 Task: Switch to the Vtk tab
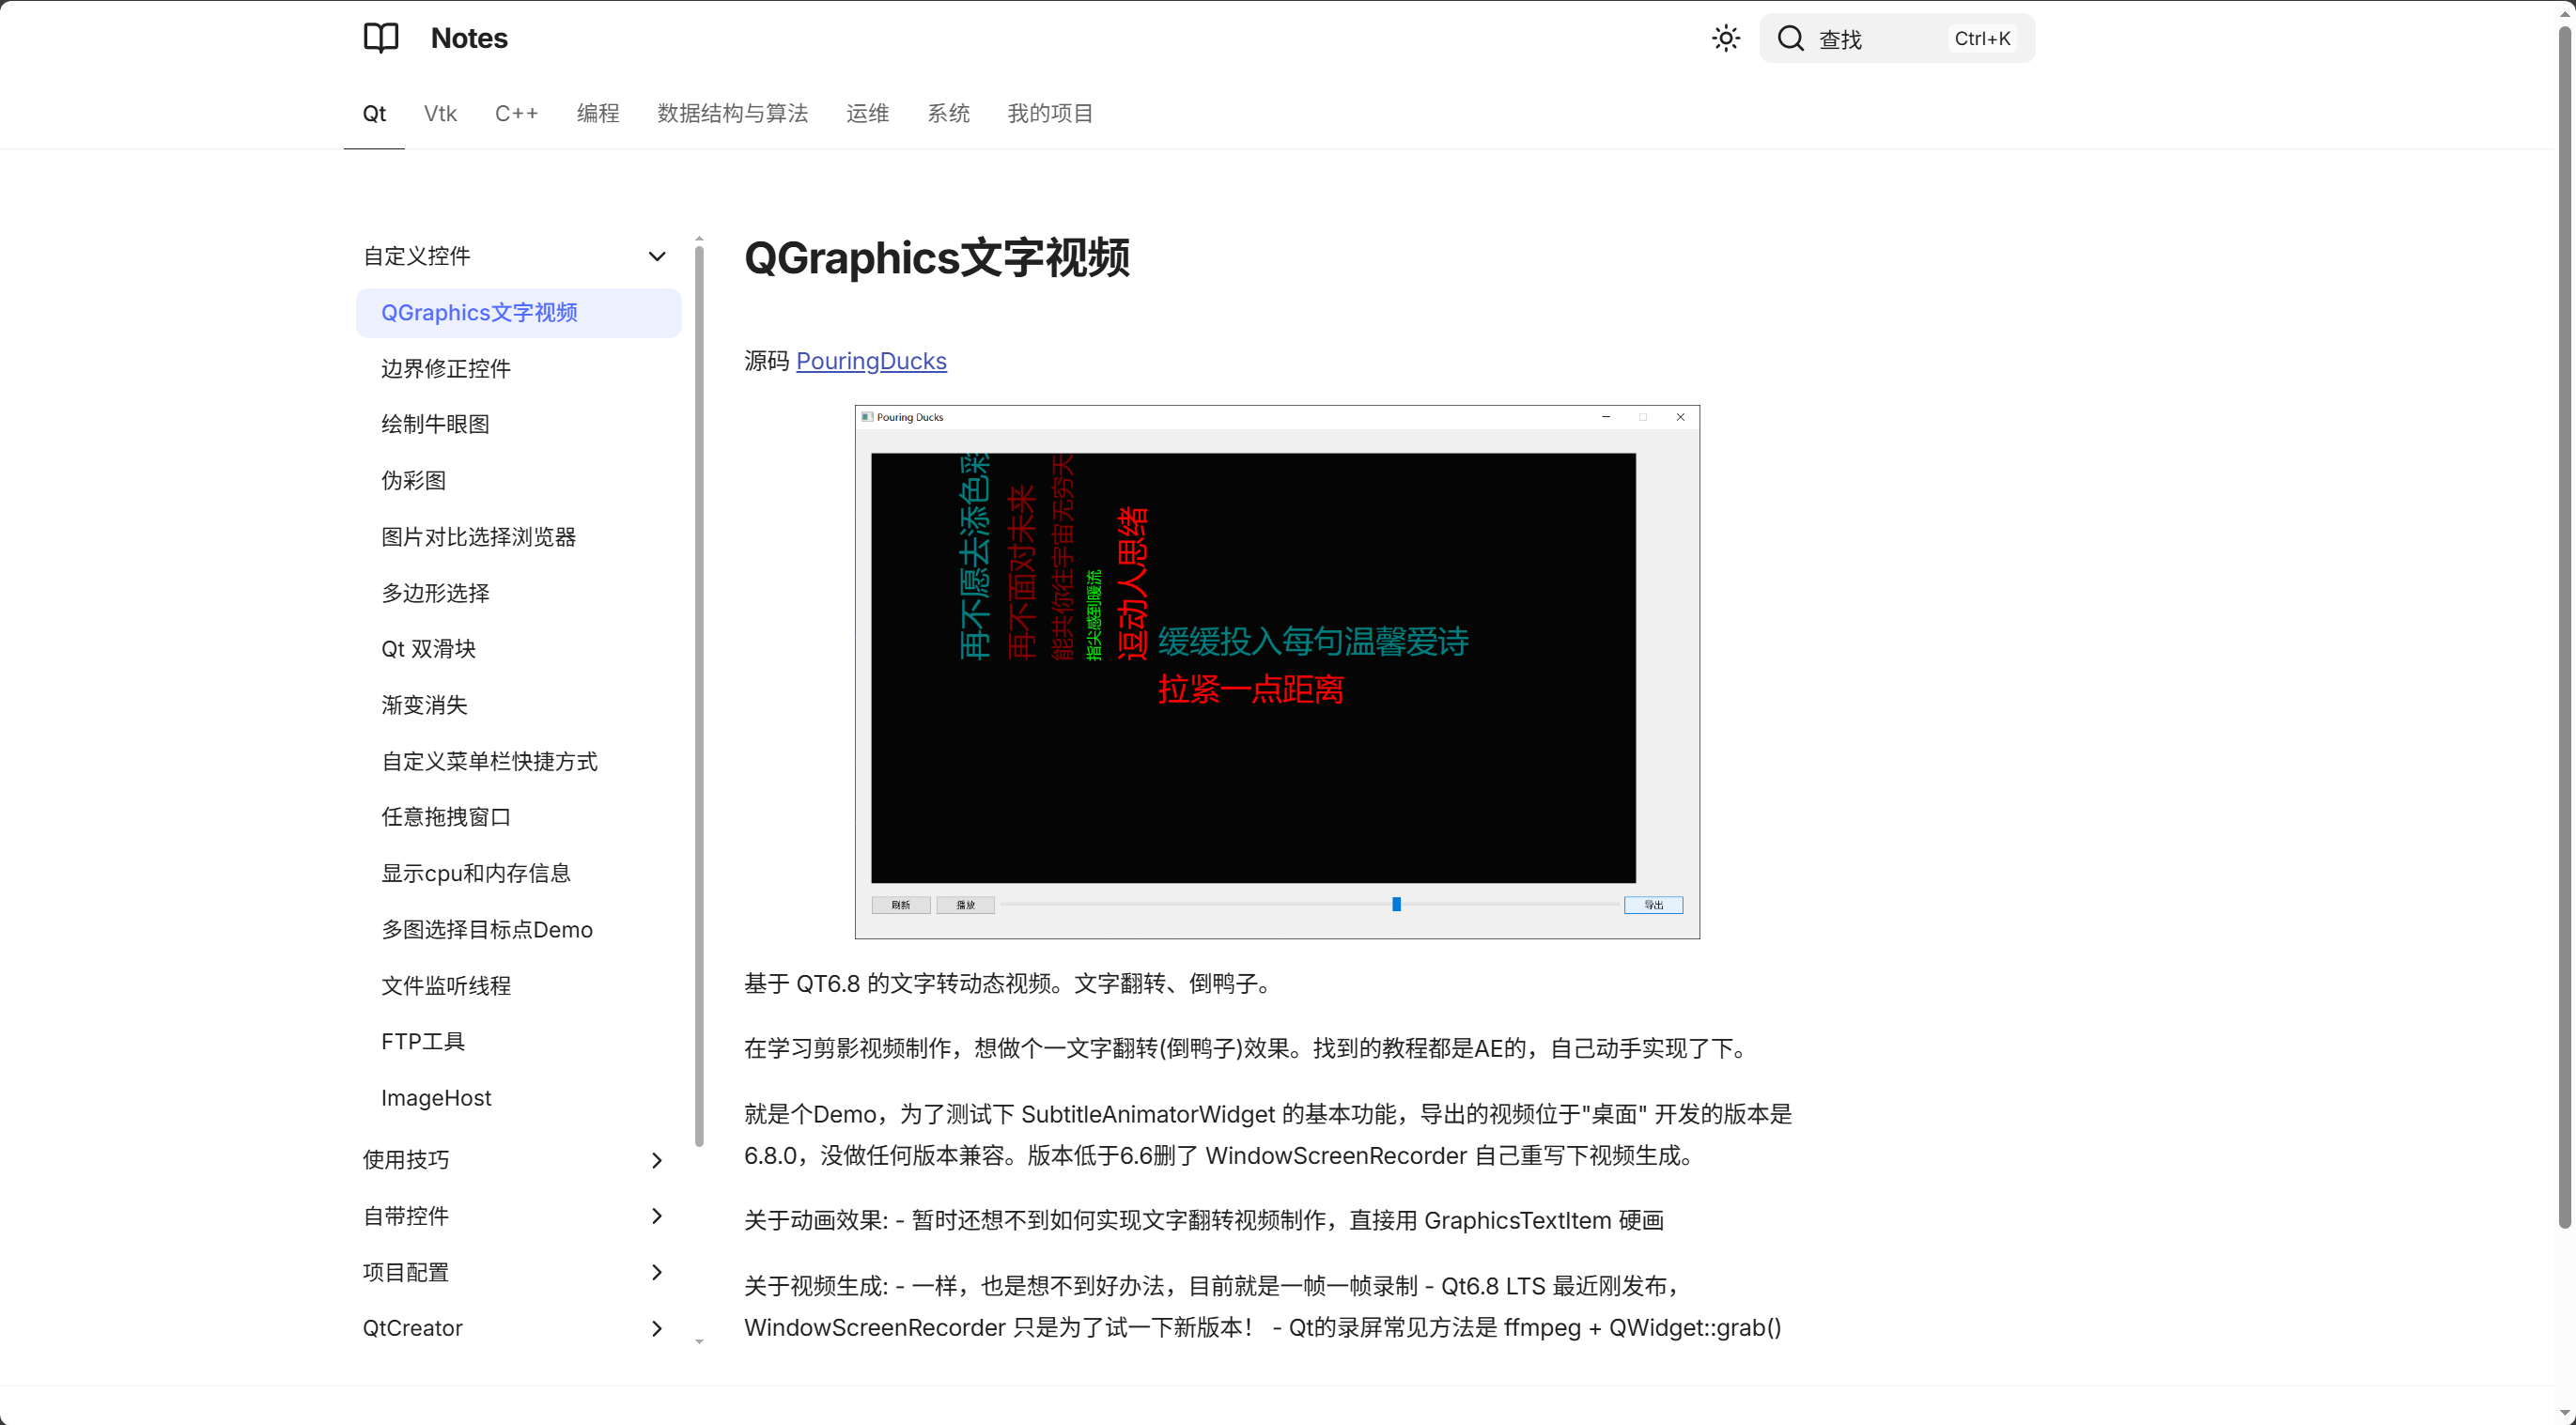[440, 113]
